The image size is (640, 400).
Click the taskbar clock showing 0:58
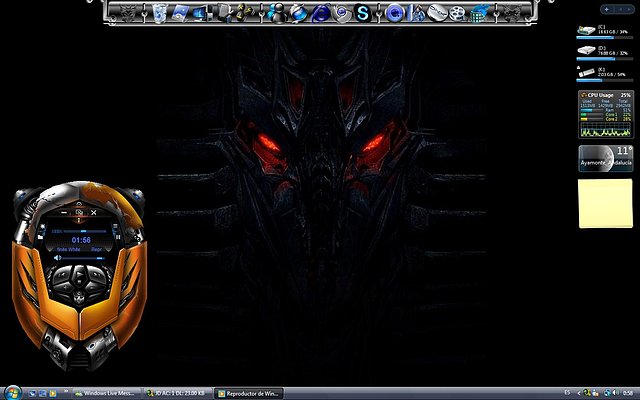(x=628, y=393)
